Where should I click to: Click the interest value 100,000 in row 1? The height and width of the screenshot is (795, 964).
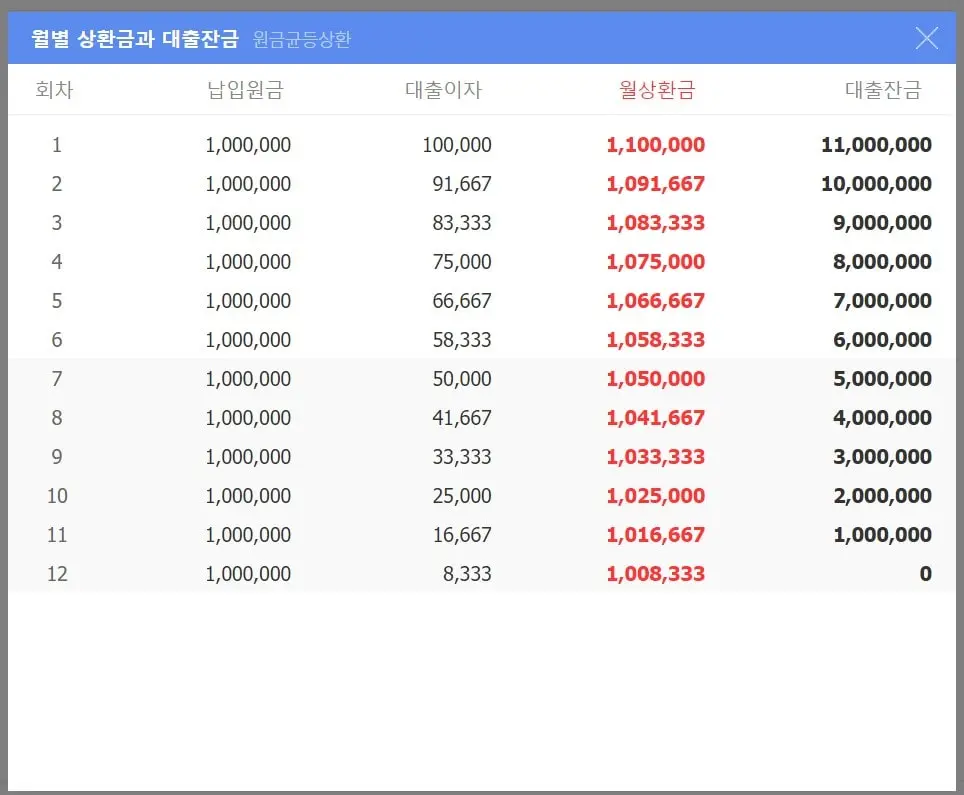click(455, 145)
